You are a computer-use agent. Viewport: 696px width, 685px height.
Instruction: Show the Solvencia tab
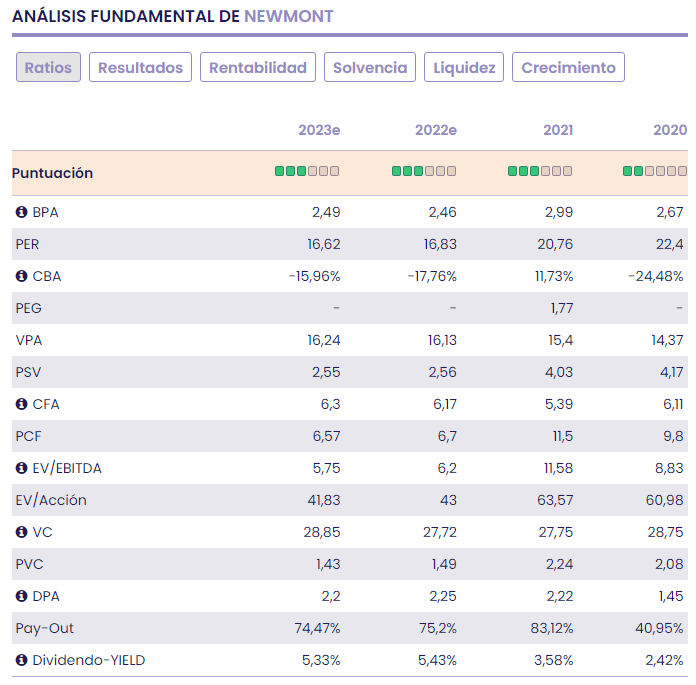[x=370, y=68]
